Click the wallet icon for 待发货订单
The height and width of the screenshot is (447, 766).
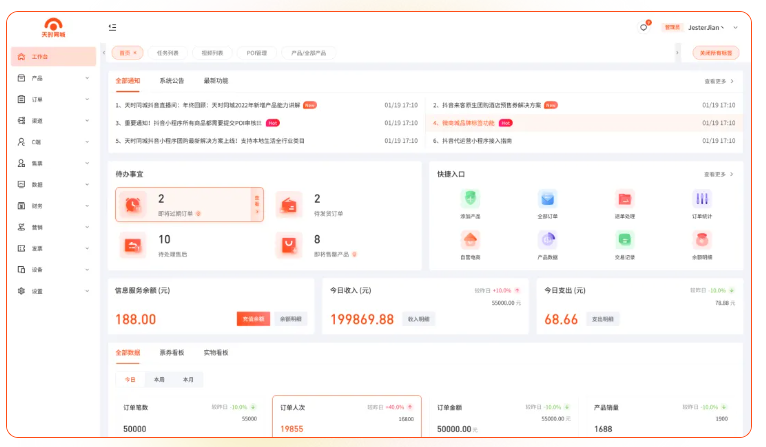[288, 205]
